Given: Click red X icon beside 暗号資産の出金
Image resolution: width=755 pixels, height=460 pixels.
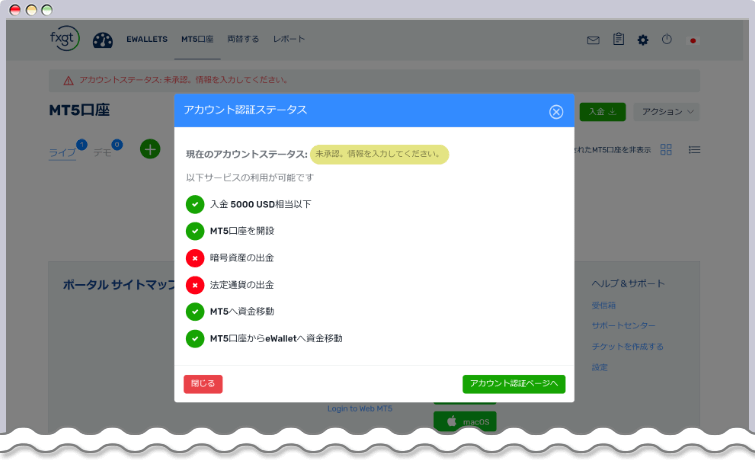Looking at the screenshot, I should pyautogui.click(x=195, y=258).
